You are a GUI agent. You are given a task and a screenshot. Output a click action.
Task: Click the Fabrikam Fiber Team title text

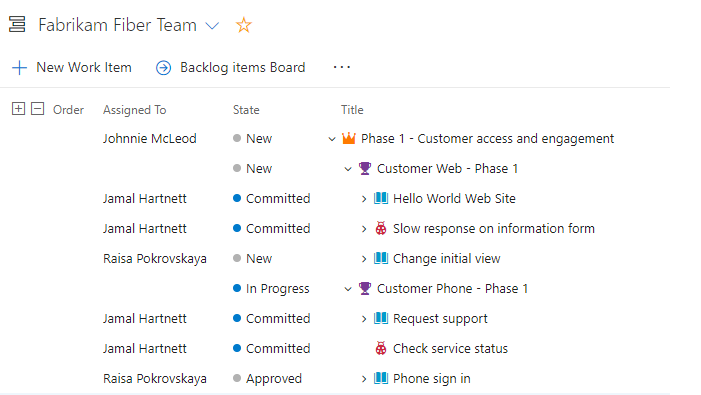pyautogui.click(x=118, y=25)
